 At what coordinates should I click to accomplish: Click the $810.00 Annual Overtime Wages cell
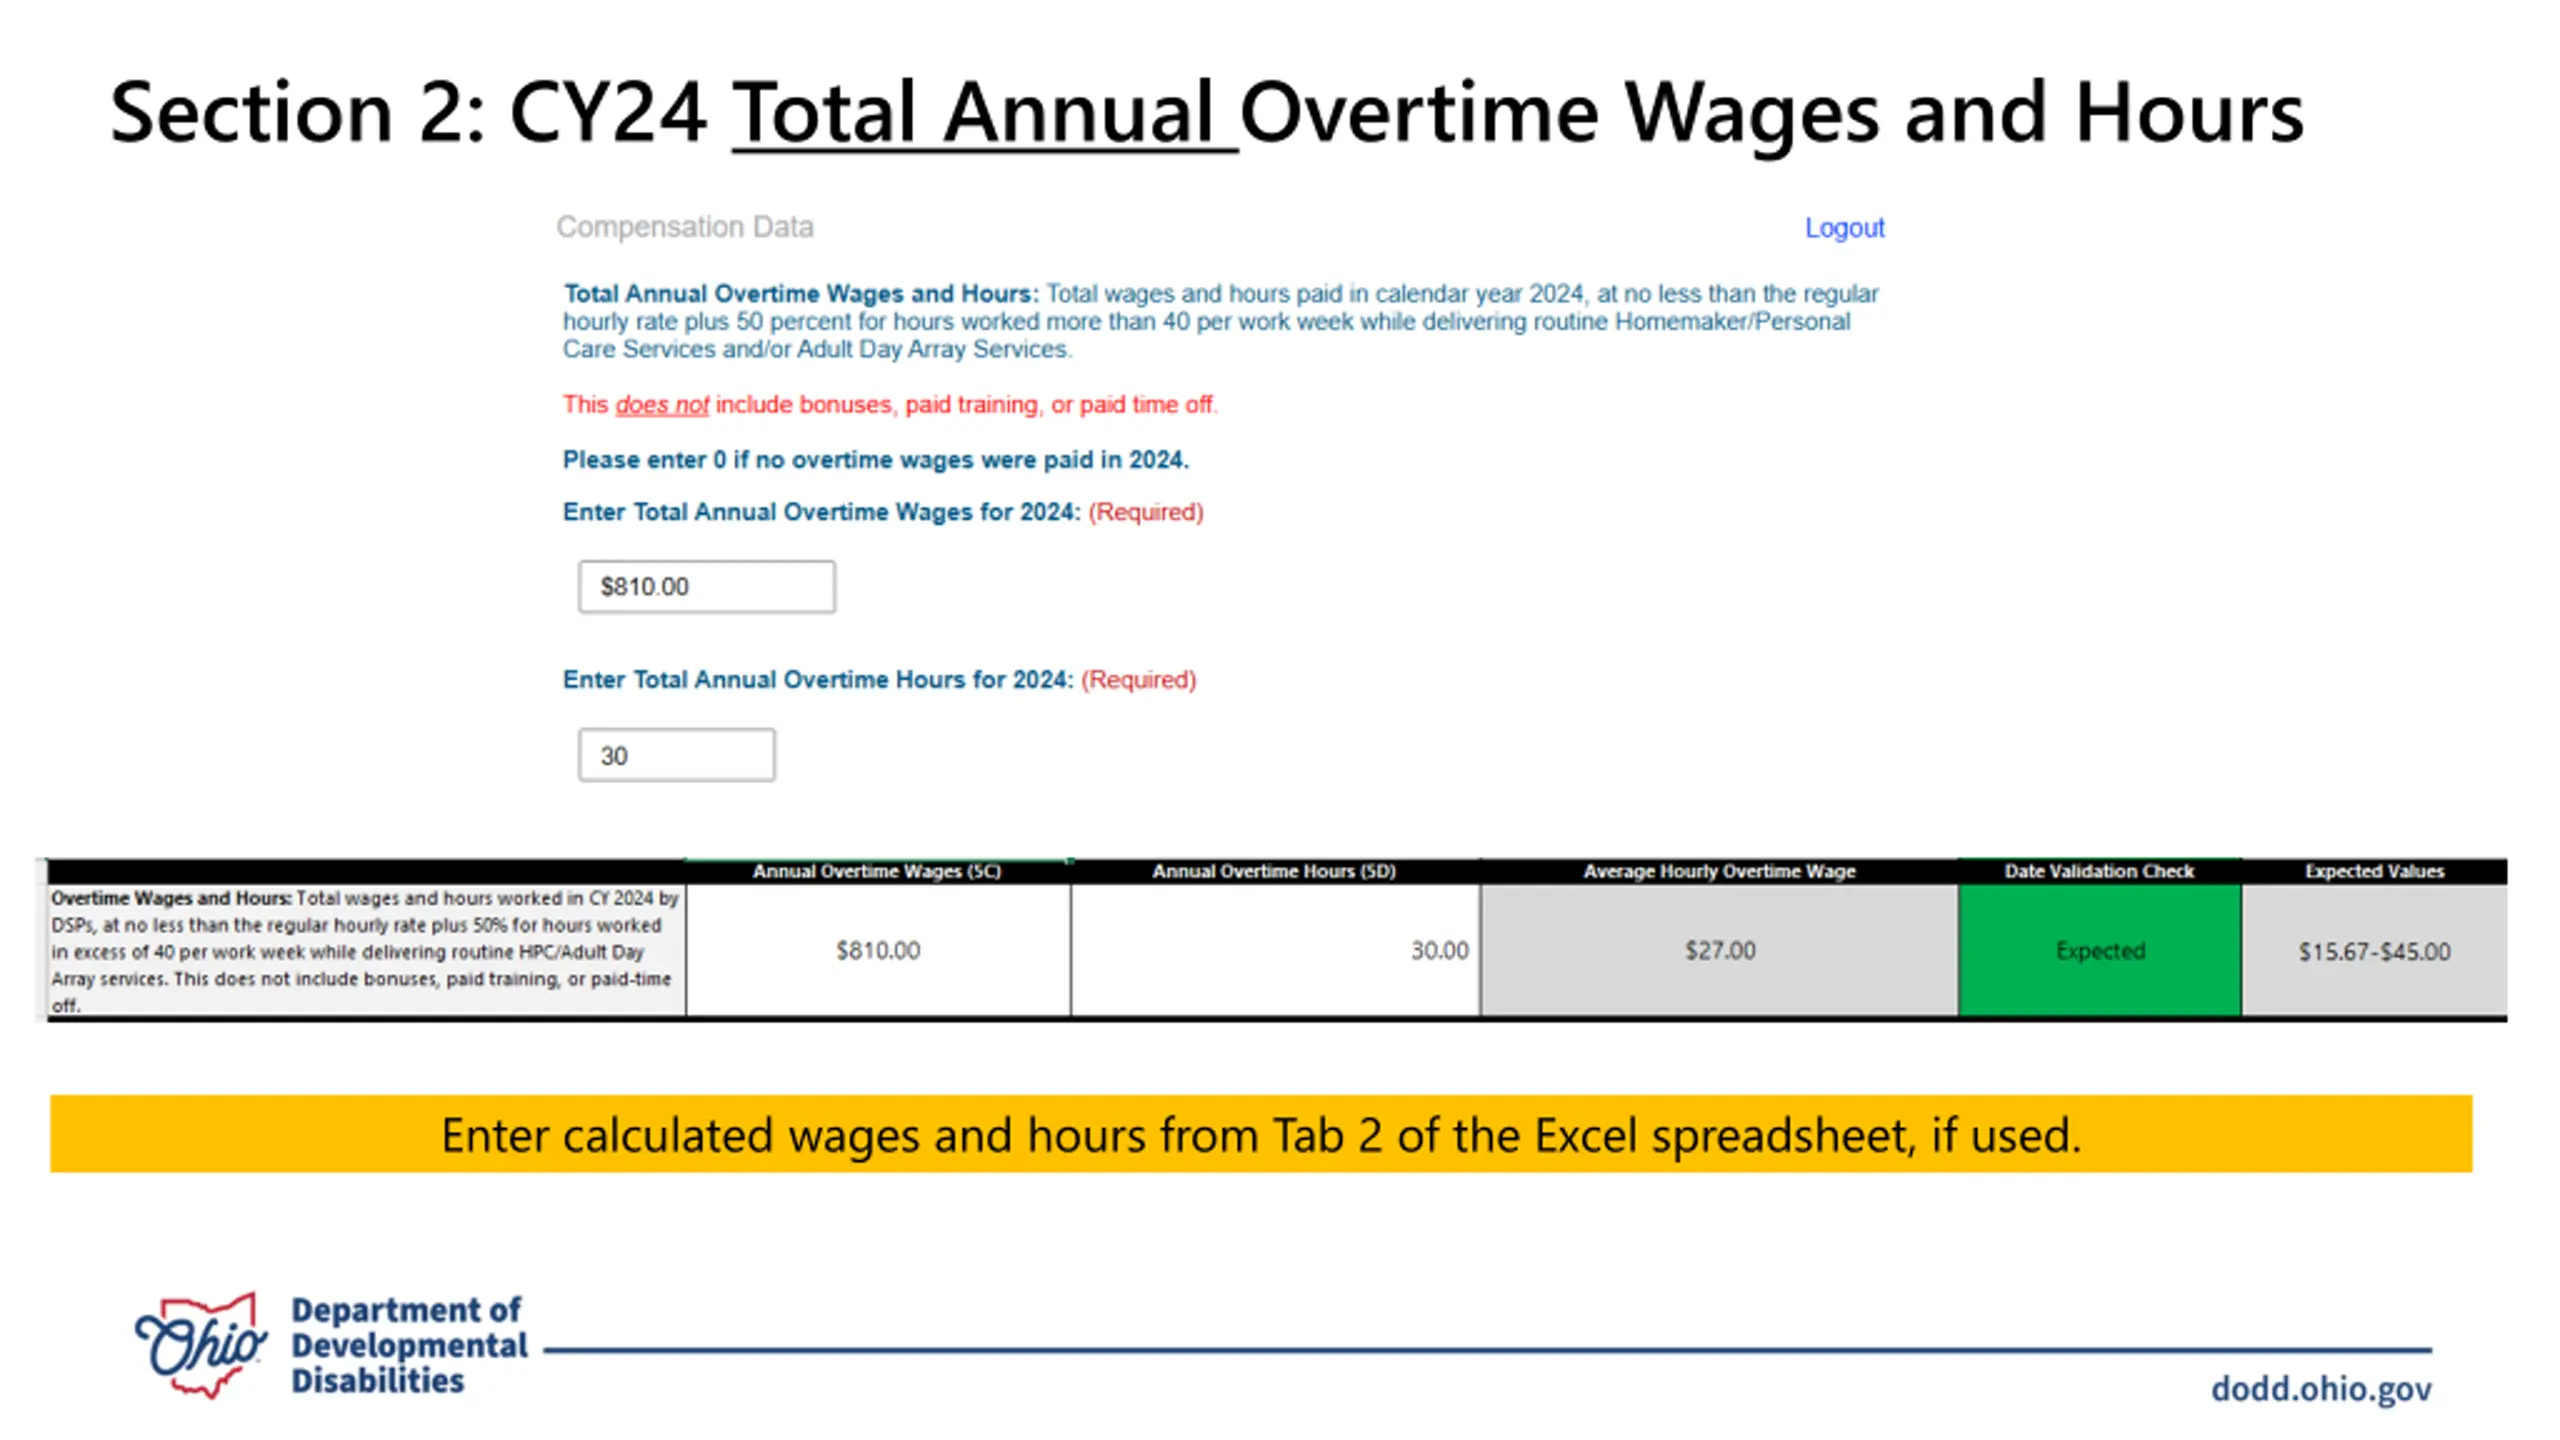point(878,950)
